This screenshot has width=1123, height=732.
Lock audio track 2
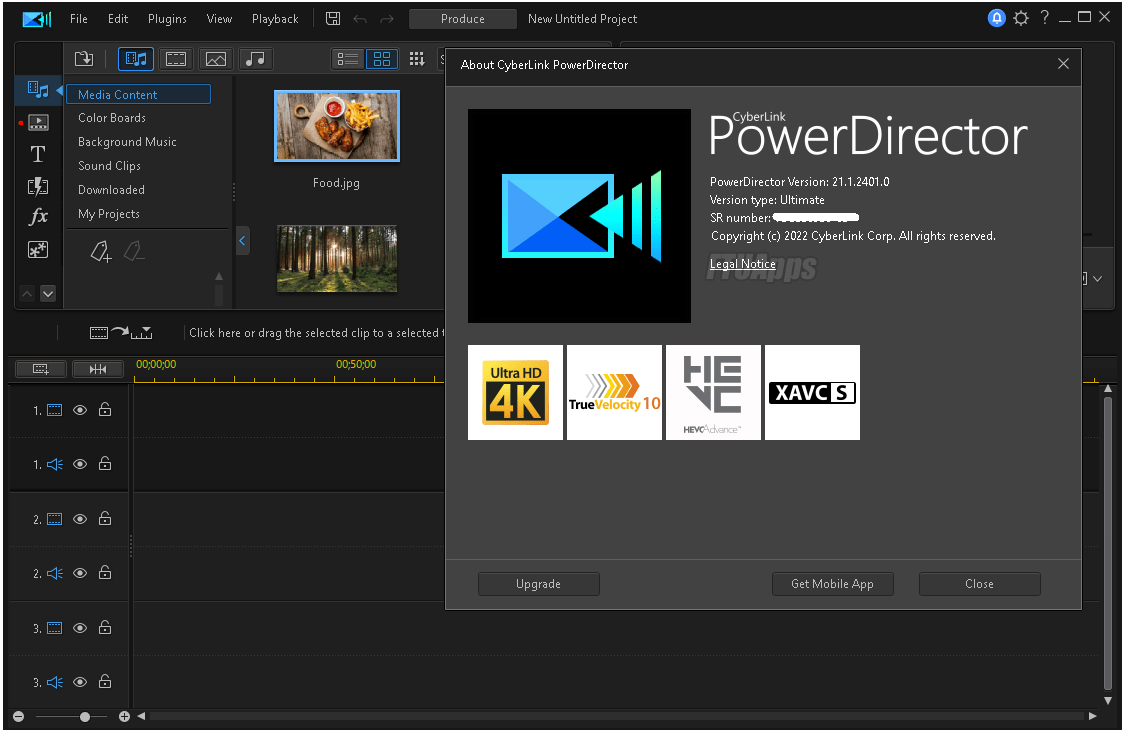(105, 572)
